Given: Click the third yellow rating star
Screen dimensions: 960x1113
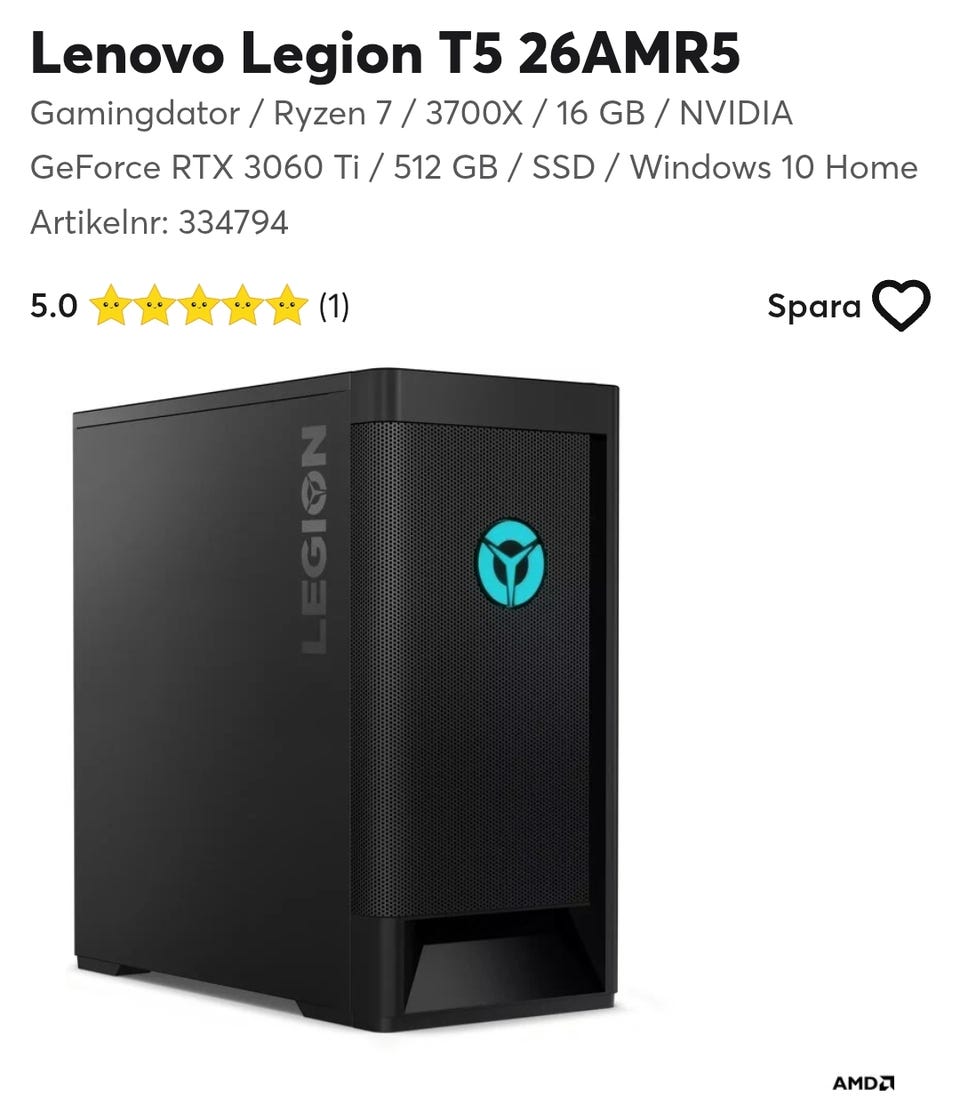Looking at the screenshot, I should click(x=199, y=305).
